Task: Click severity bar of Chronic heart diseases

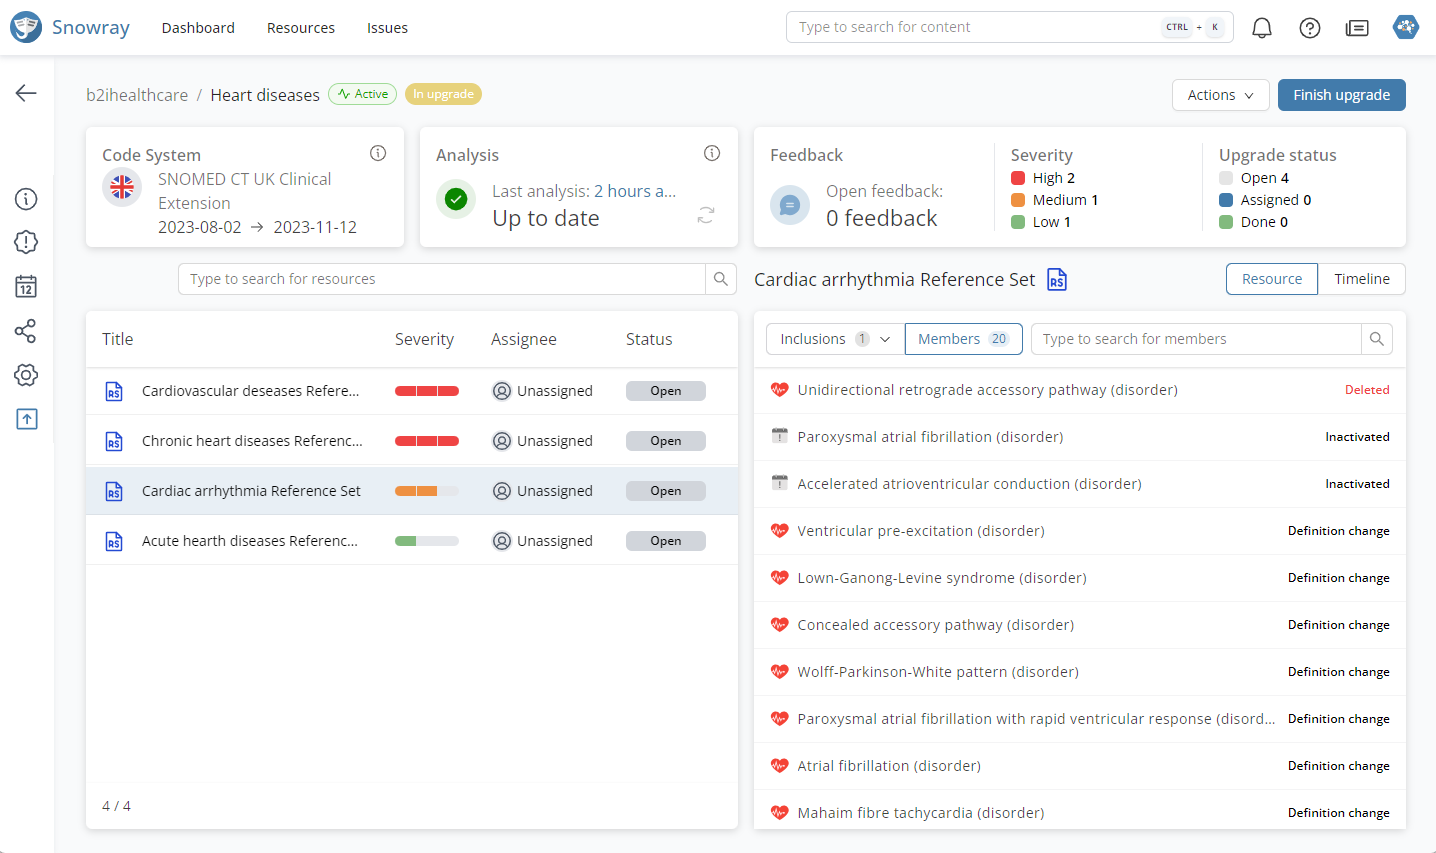Action: pyautogui.click(x=427, y=441)
